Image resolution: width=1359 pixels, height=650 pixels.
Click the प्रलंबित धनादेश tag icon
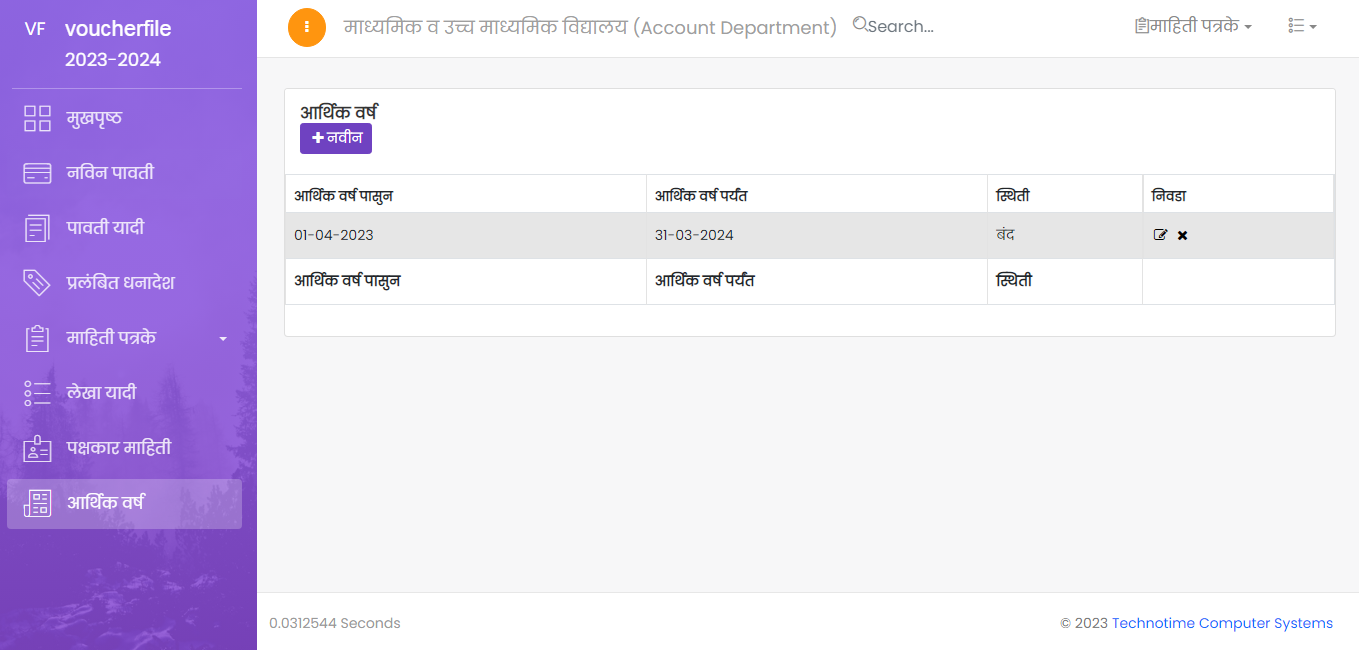37,283
